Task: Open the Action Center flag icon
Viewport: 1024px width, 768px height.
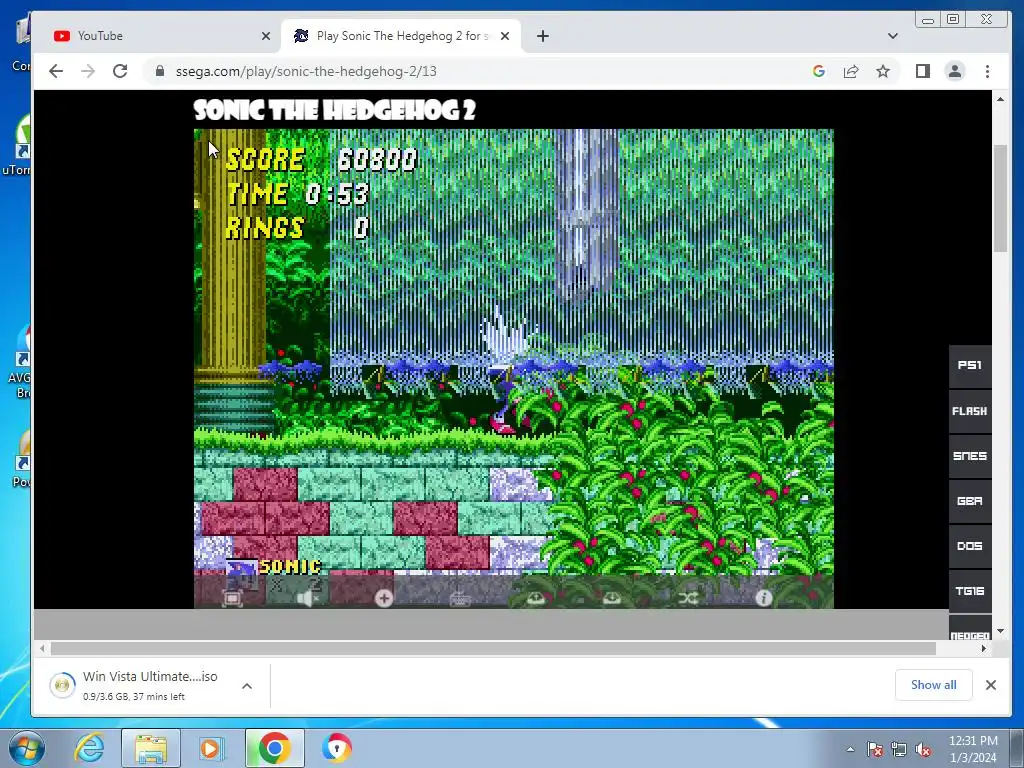Action: pos(875,750)
